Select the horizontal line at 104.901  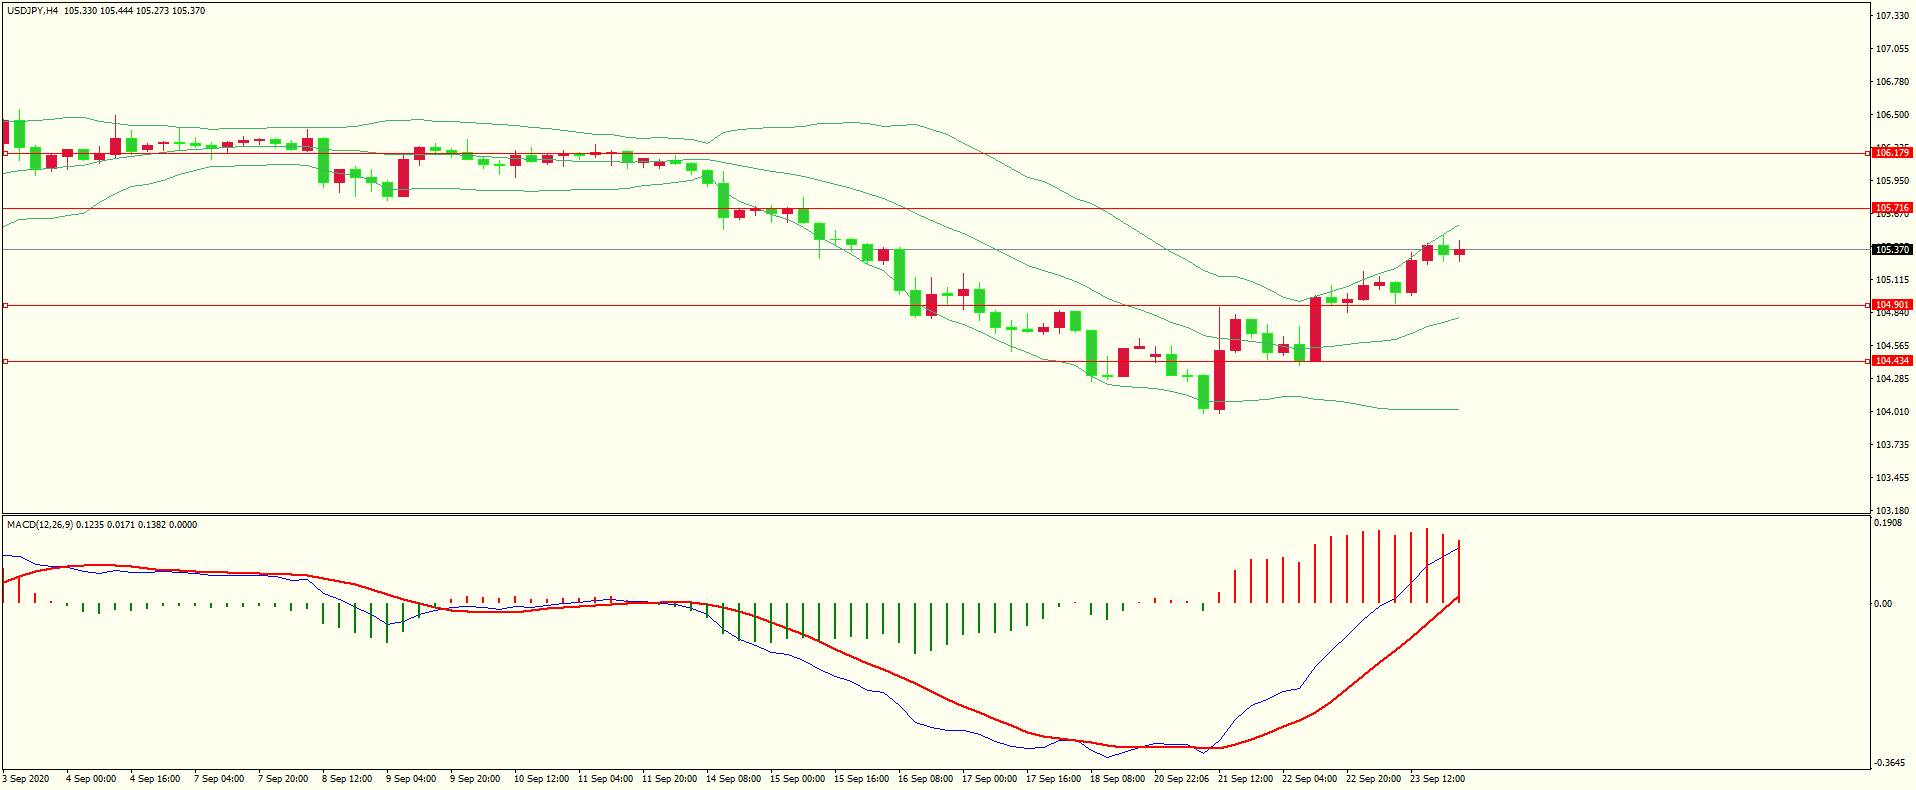pos(936,305)
